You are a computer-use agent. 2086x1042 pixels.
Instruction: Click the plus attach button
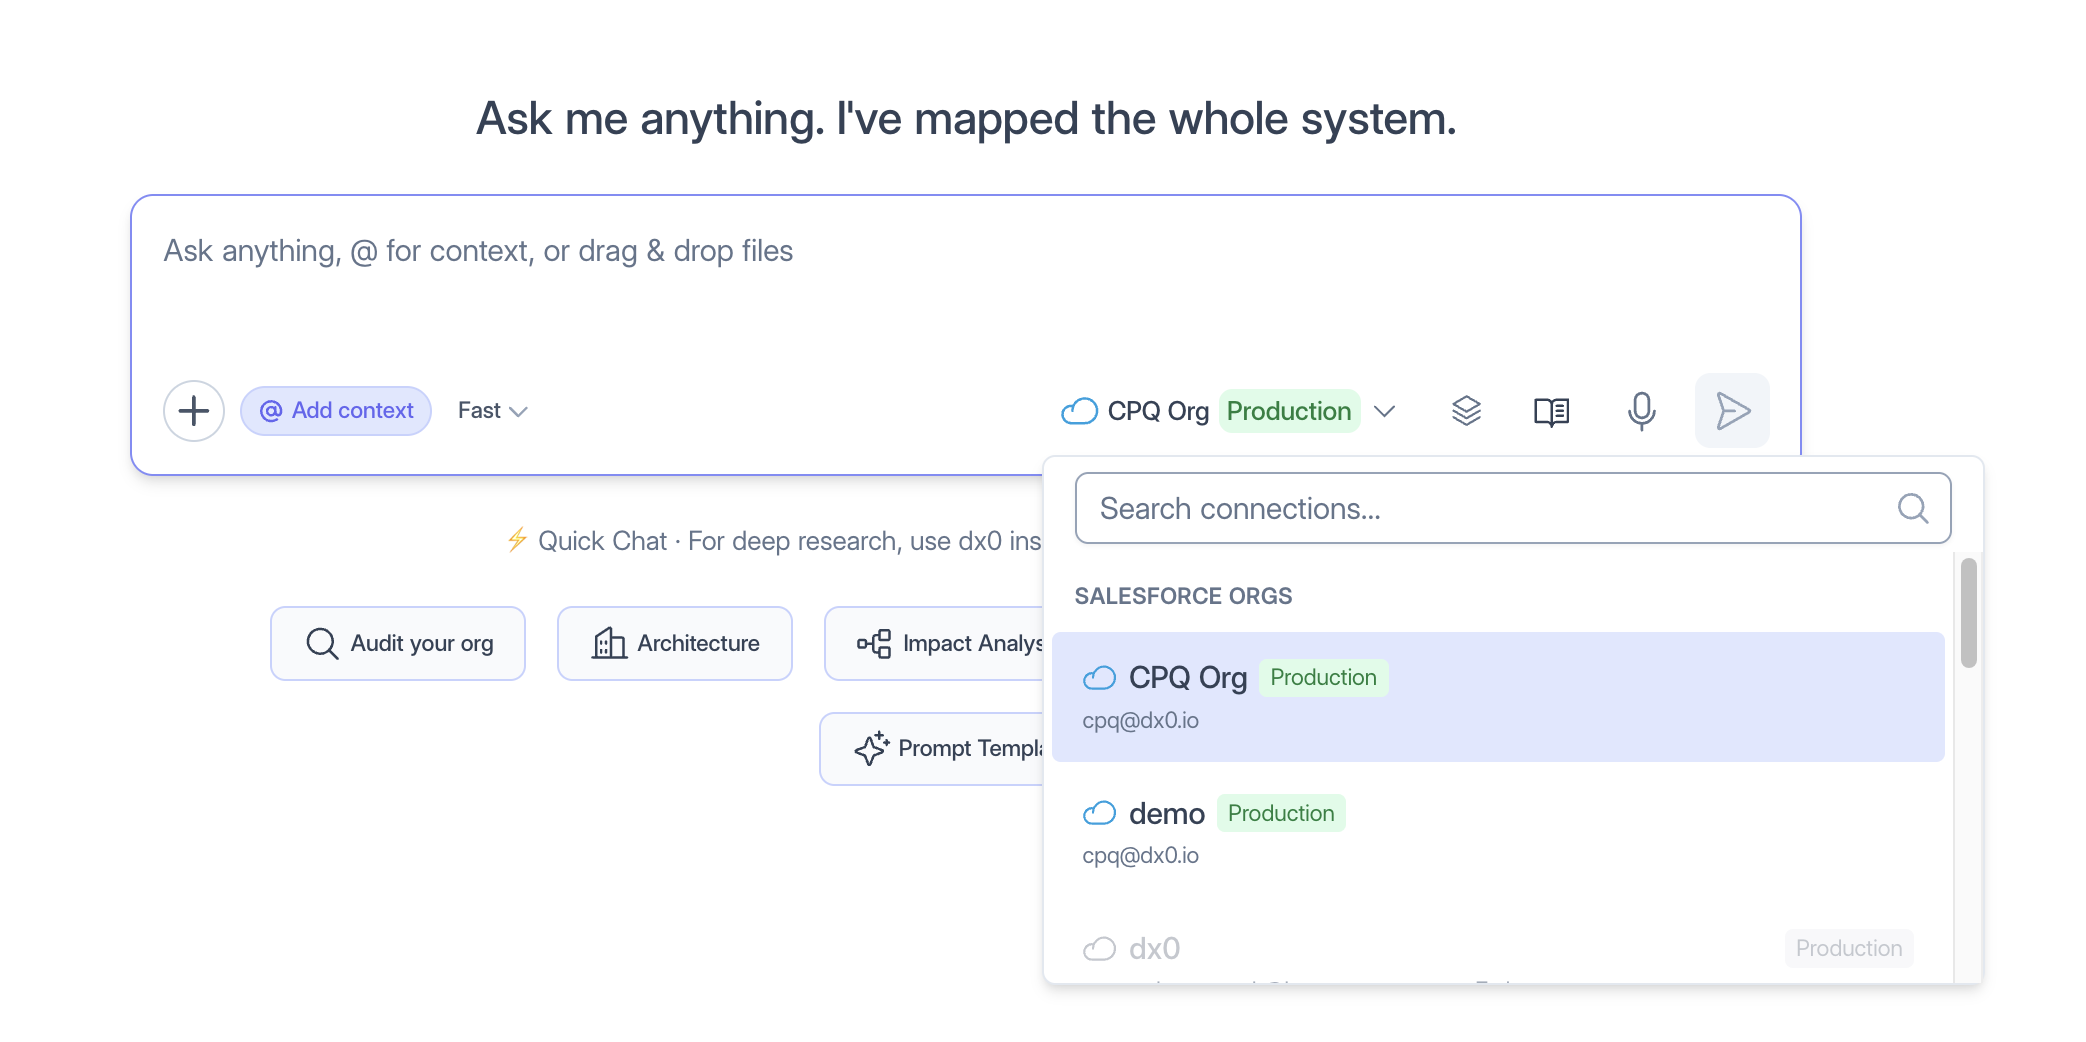(193, 411)
